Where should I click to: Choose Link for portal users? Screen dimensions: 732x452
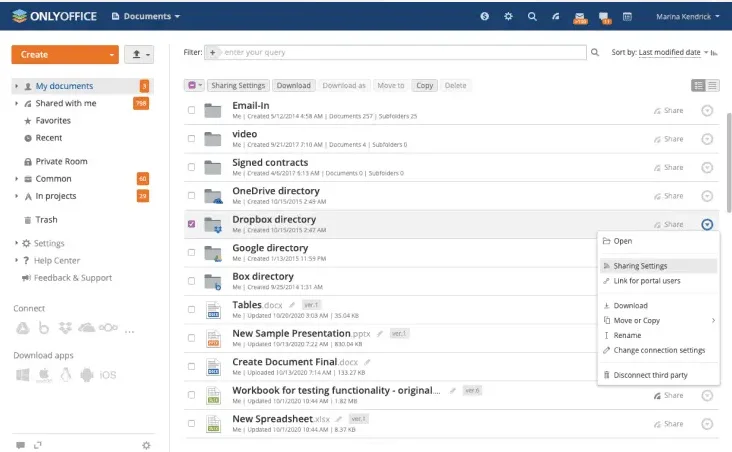658,281
